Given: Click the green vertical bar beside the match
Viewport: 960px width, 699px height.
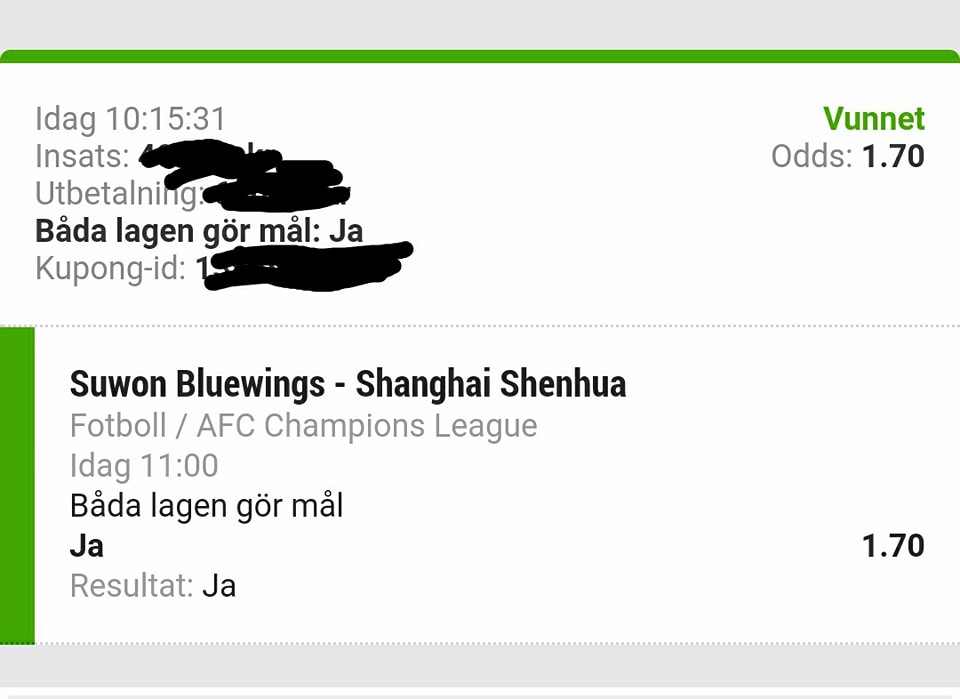Looking at the screenshot, I should click(17, 485).
